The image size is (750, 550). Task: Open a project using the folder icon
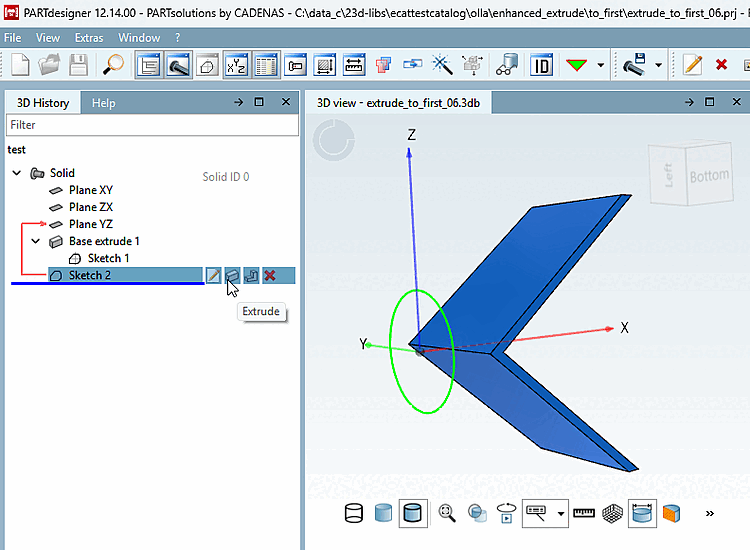click(x=49, y=65)
